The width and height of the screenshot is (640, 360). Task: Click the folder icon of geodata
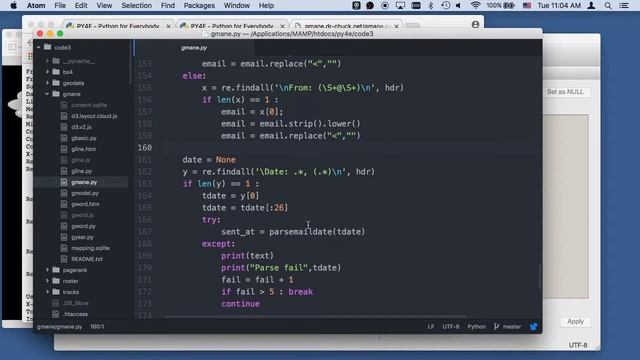tap(56, 83)
